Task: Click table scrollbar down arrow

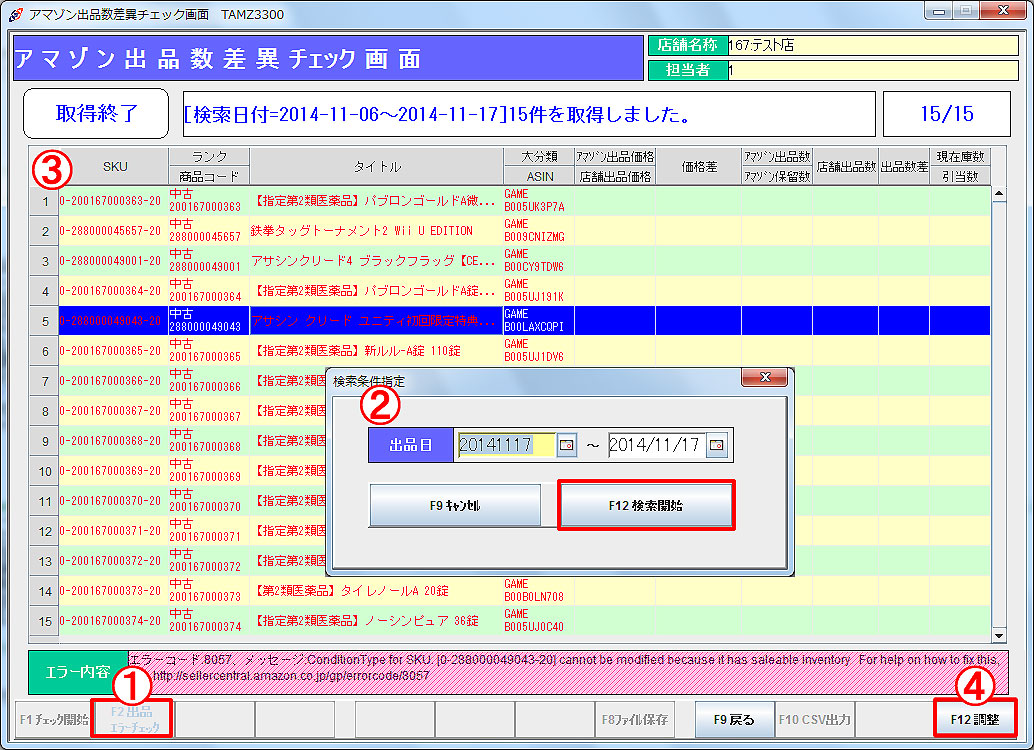Action: pos(999,635)
